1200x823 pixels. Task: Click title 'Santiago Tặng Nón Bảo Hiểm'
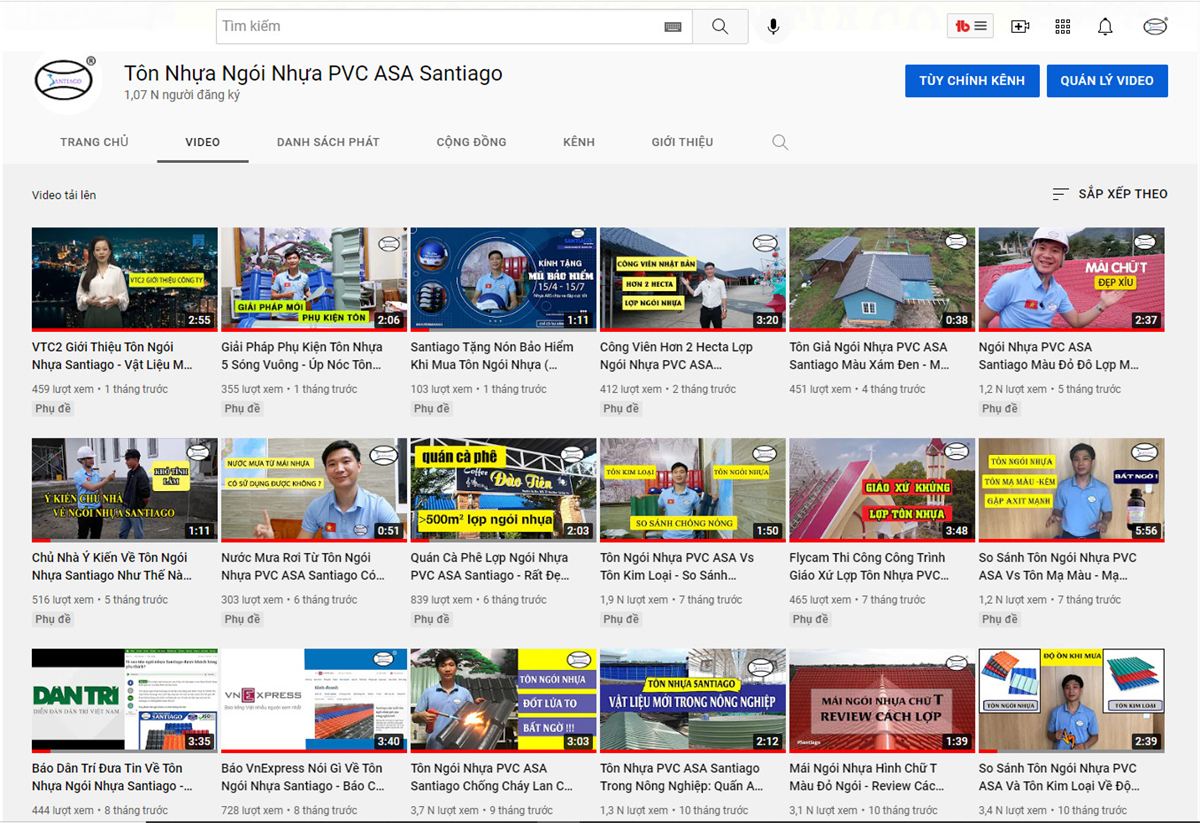point(492,356)
